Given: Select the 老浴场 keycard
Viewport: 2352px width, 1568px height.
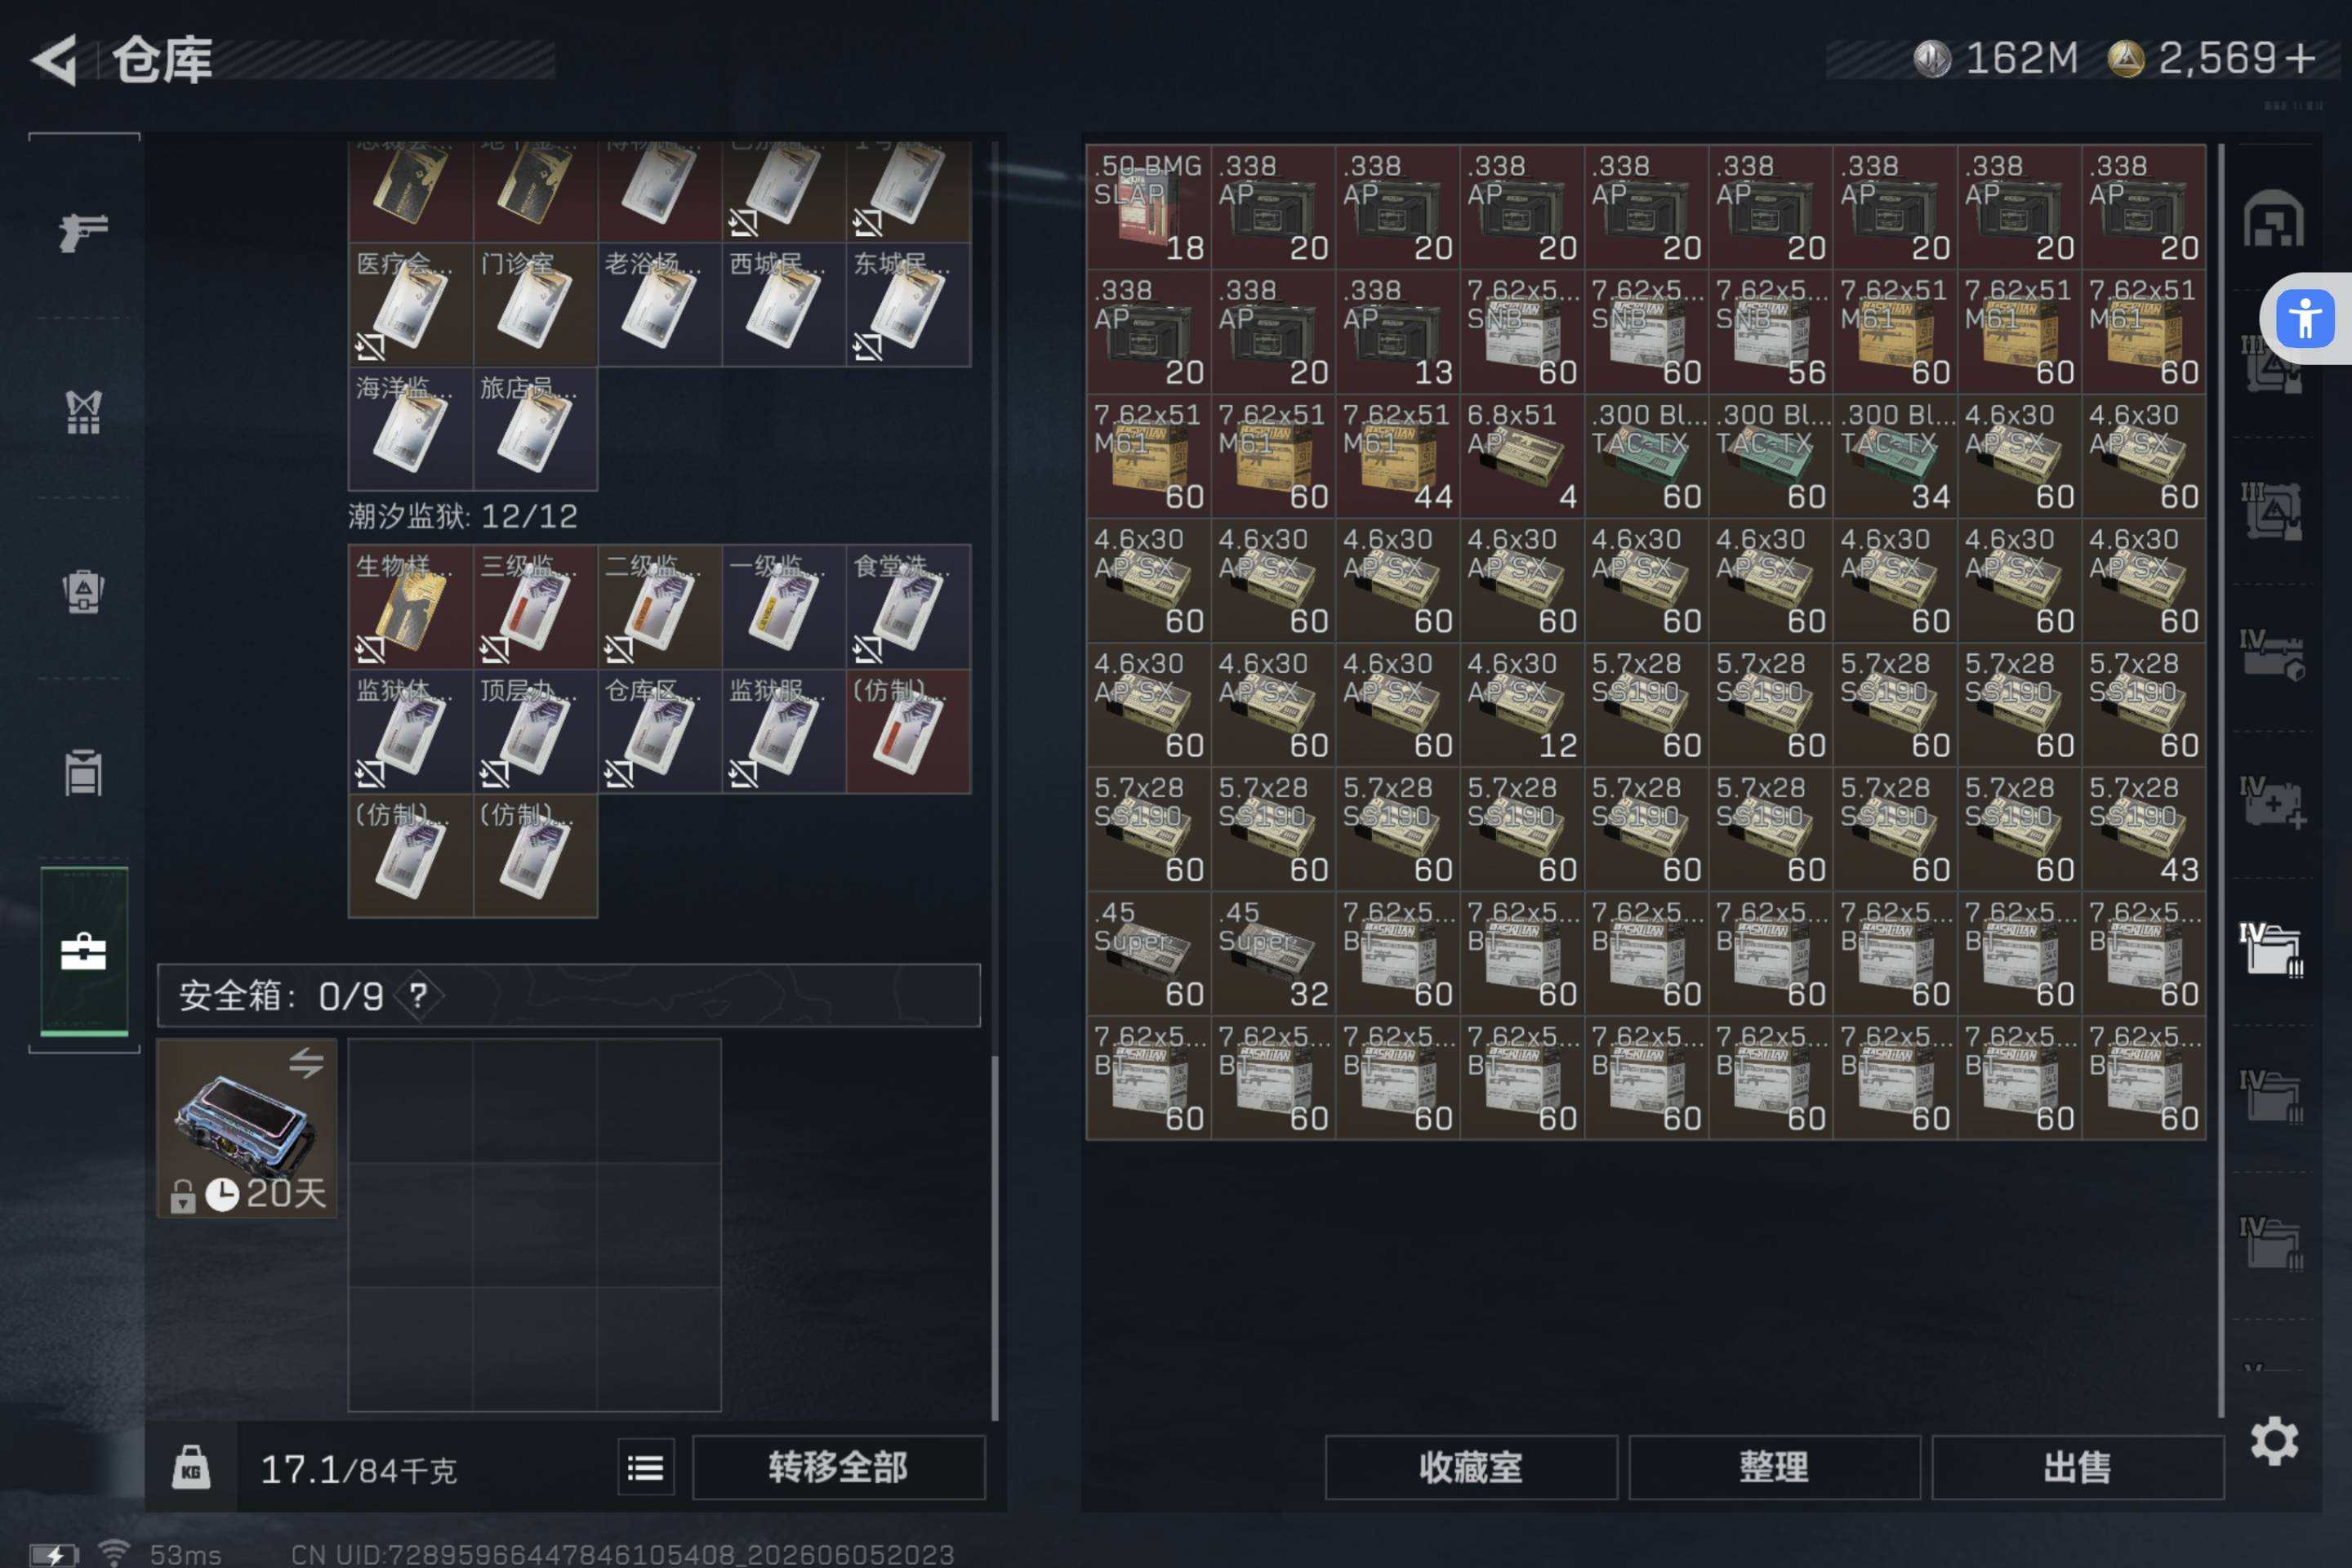Looking at the screenshot, I should tap(659, 304).
